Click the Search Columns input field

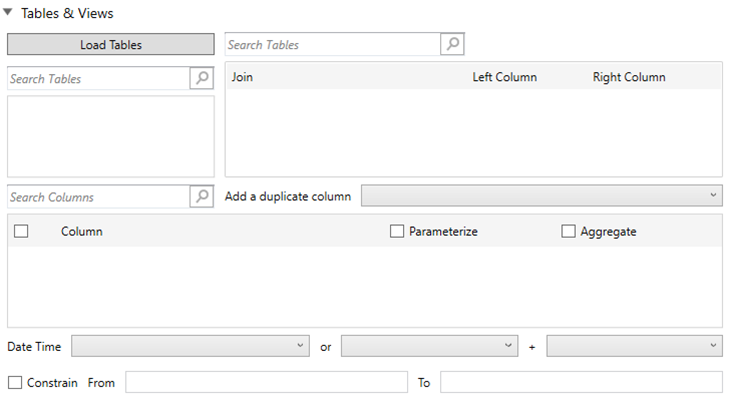(98, 197)
